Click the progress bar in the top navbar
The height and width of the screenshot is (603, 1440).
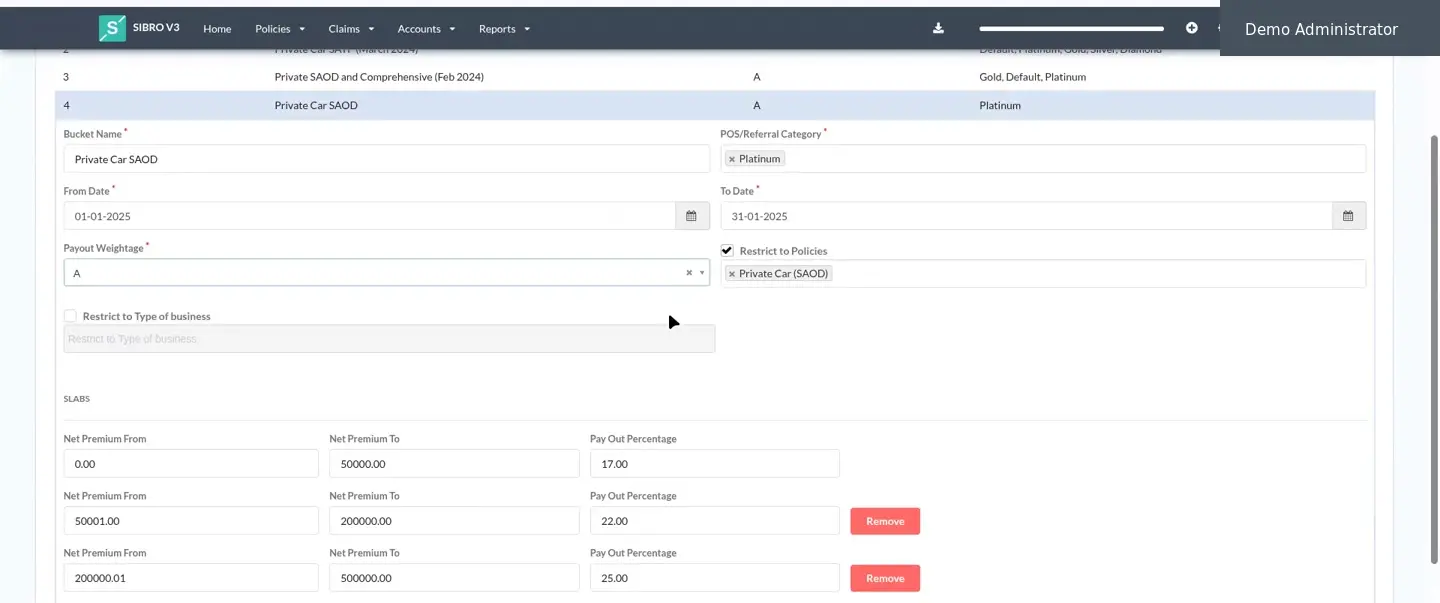pos(1072,29)
